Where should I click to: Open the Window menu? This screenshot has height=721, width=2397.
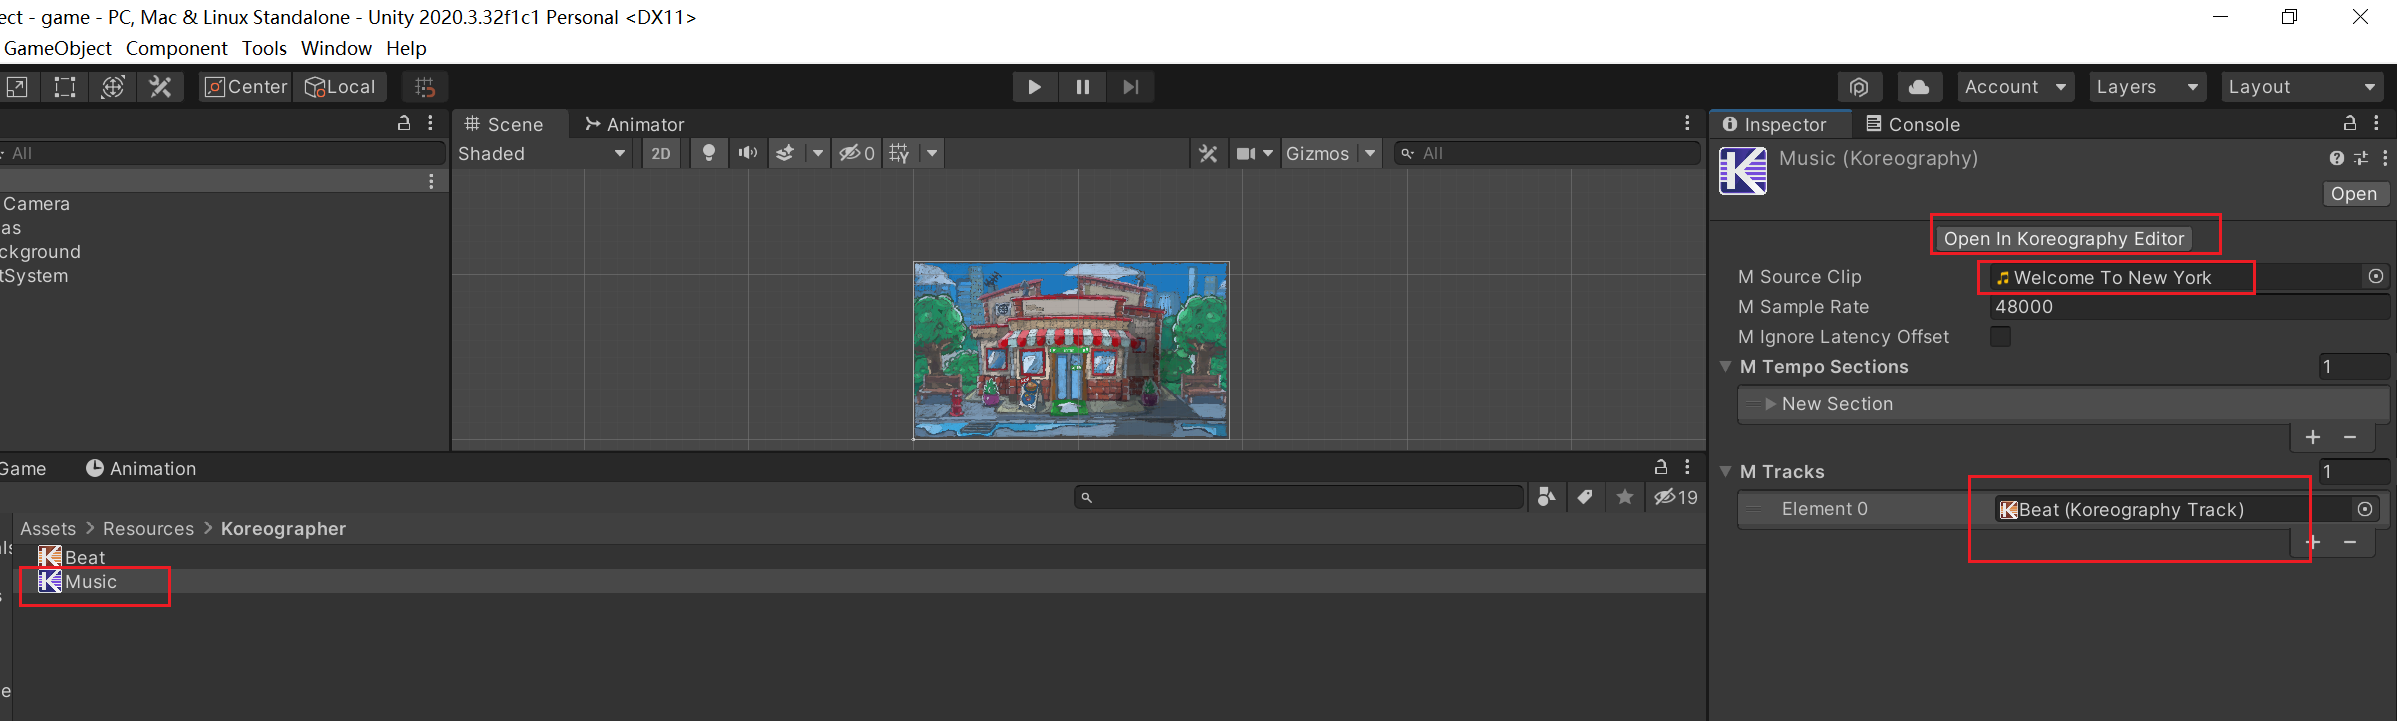pyautogui.click(x=336, y=48)
